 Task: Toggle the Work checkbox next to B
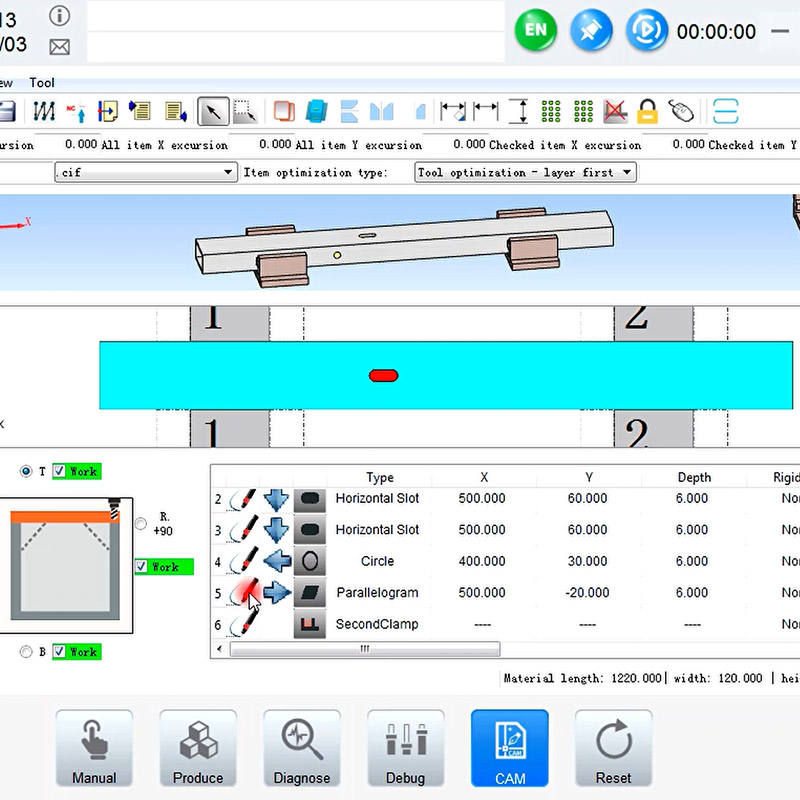pos(59,652)
